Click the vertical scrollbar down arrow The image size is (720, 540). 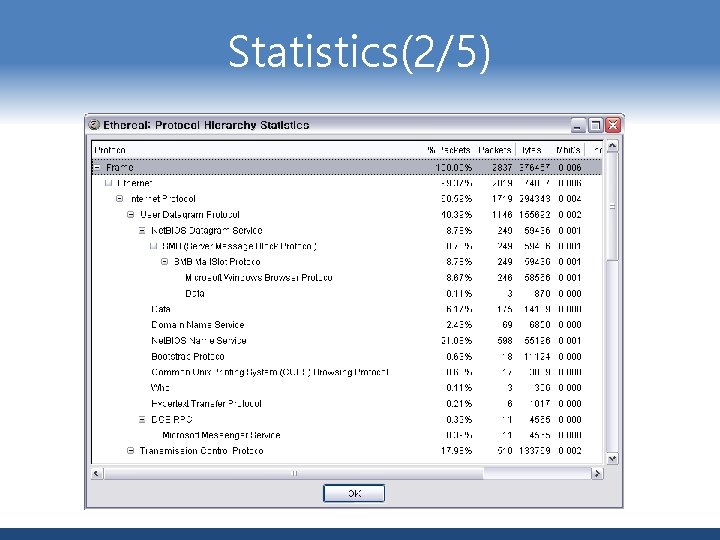[612, 458]
